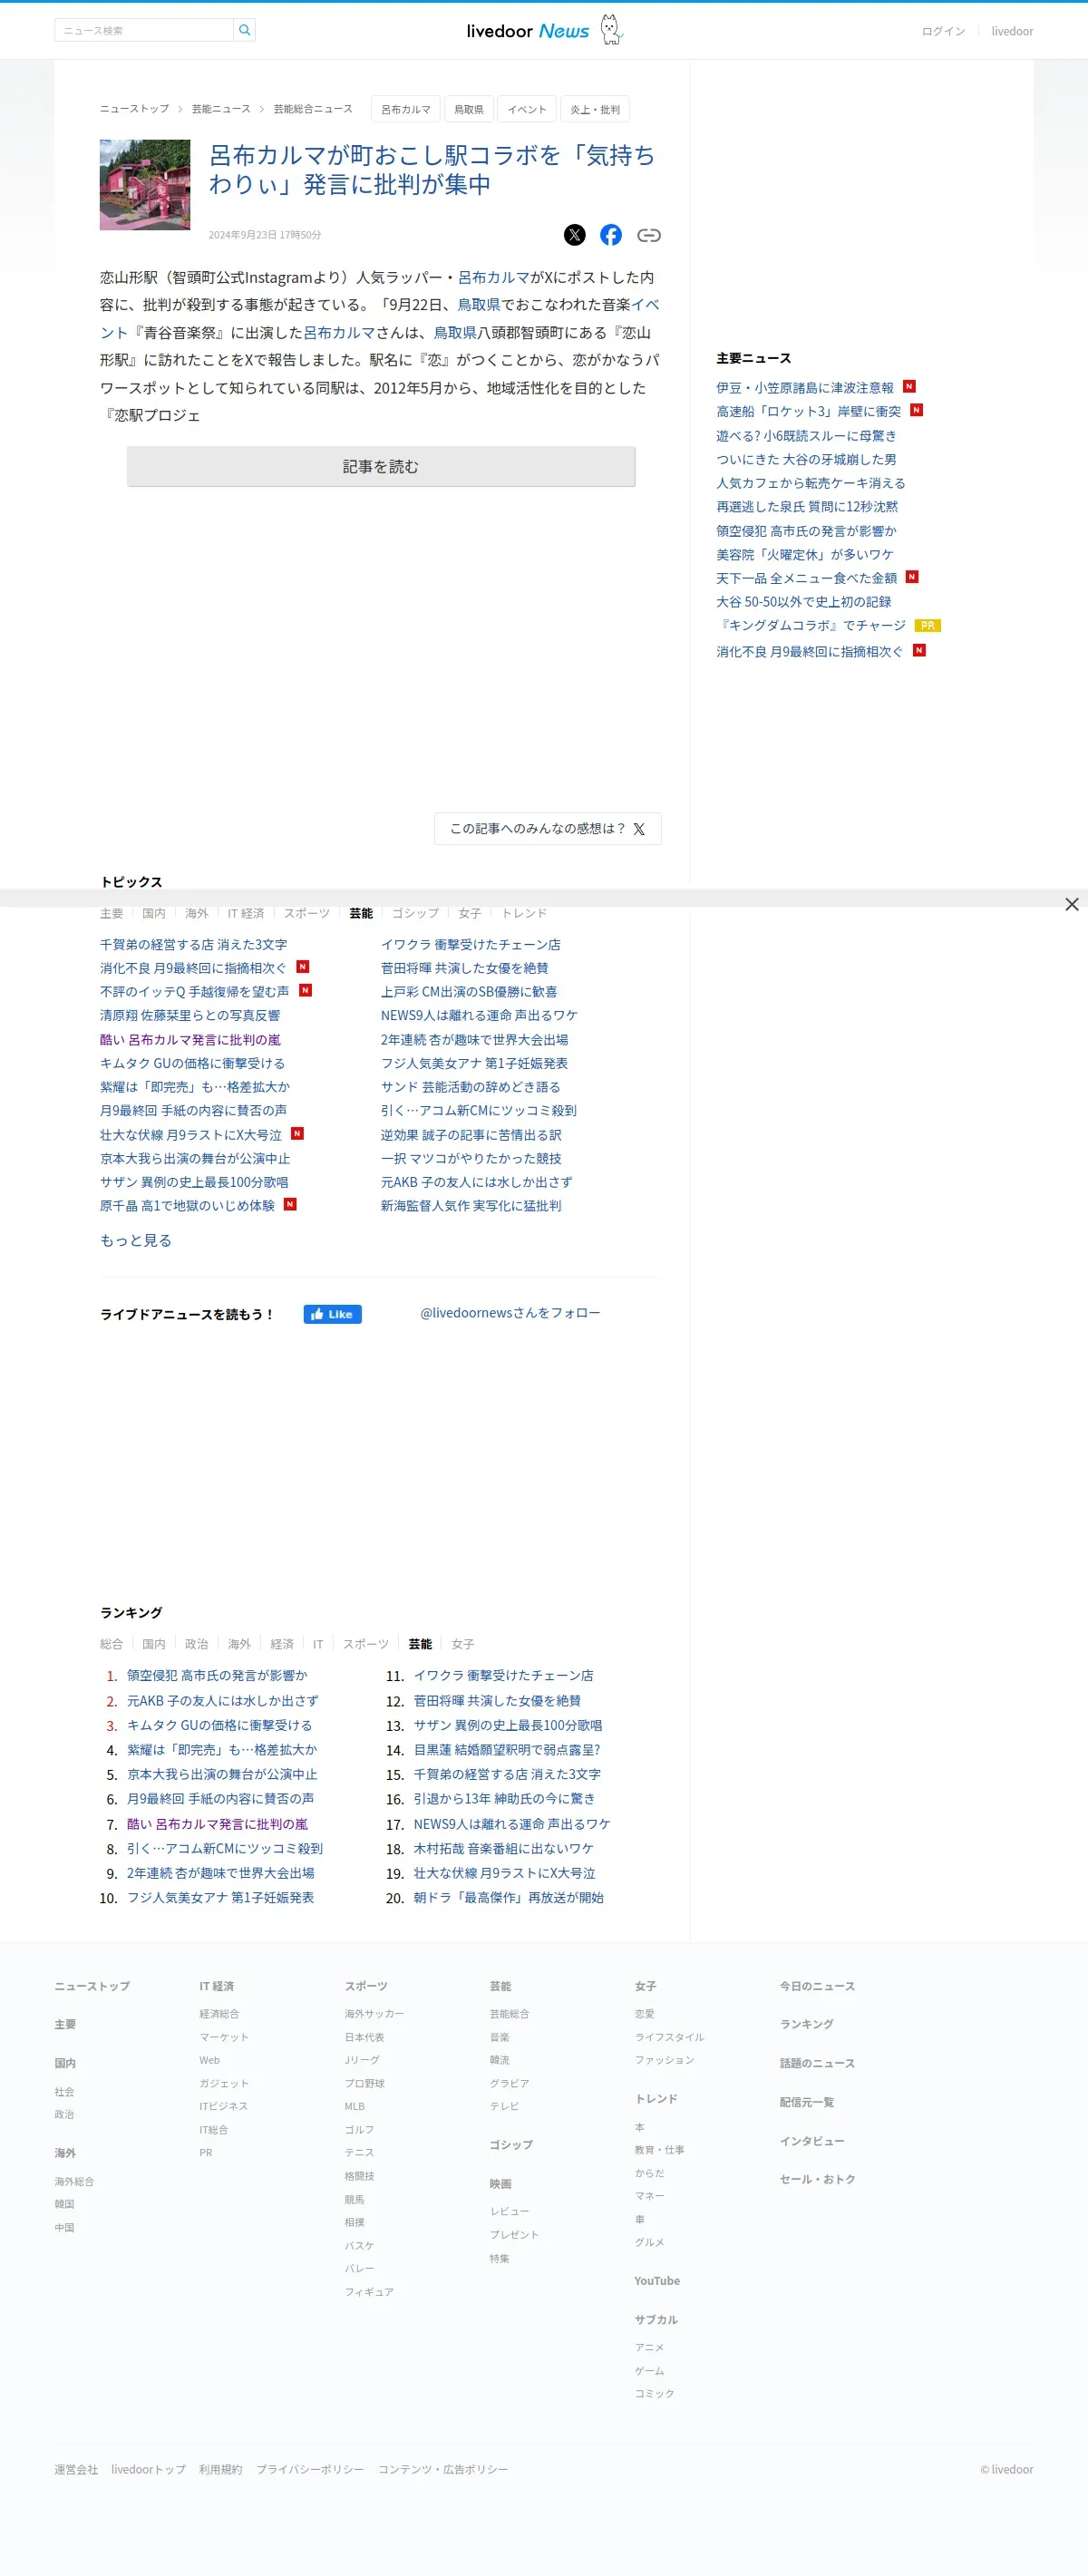
Task: Open 新海監督人気作 実写化に猛批判 topic
Action: point(471,1206)
